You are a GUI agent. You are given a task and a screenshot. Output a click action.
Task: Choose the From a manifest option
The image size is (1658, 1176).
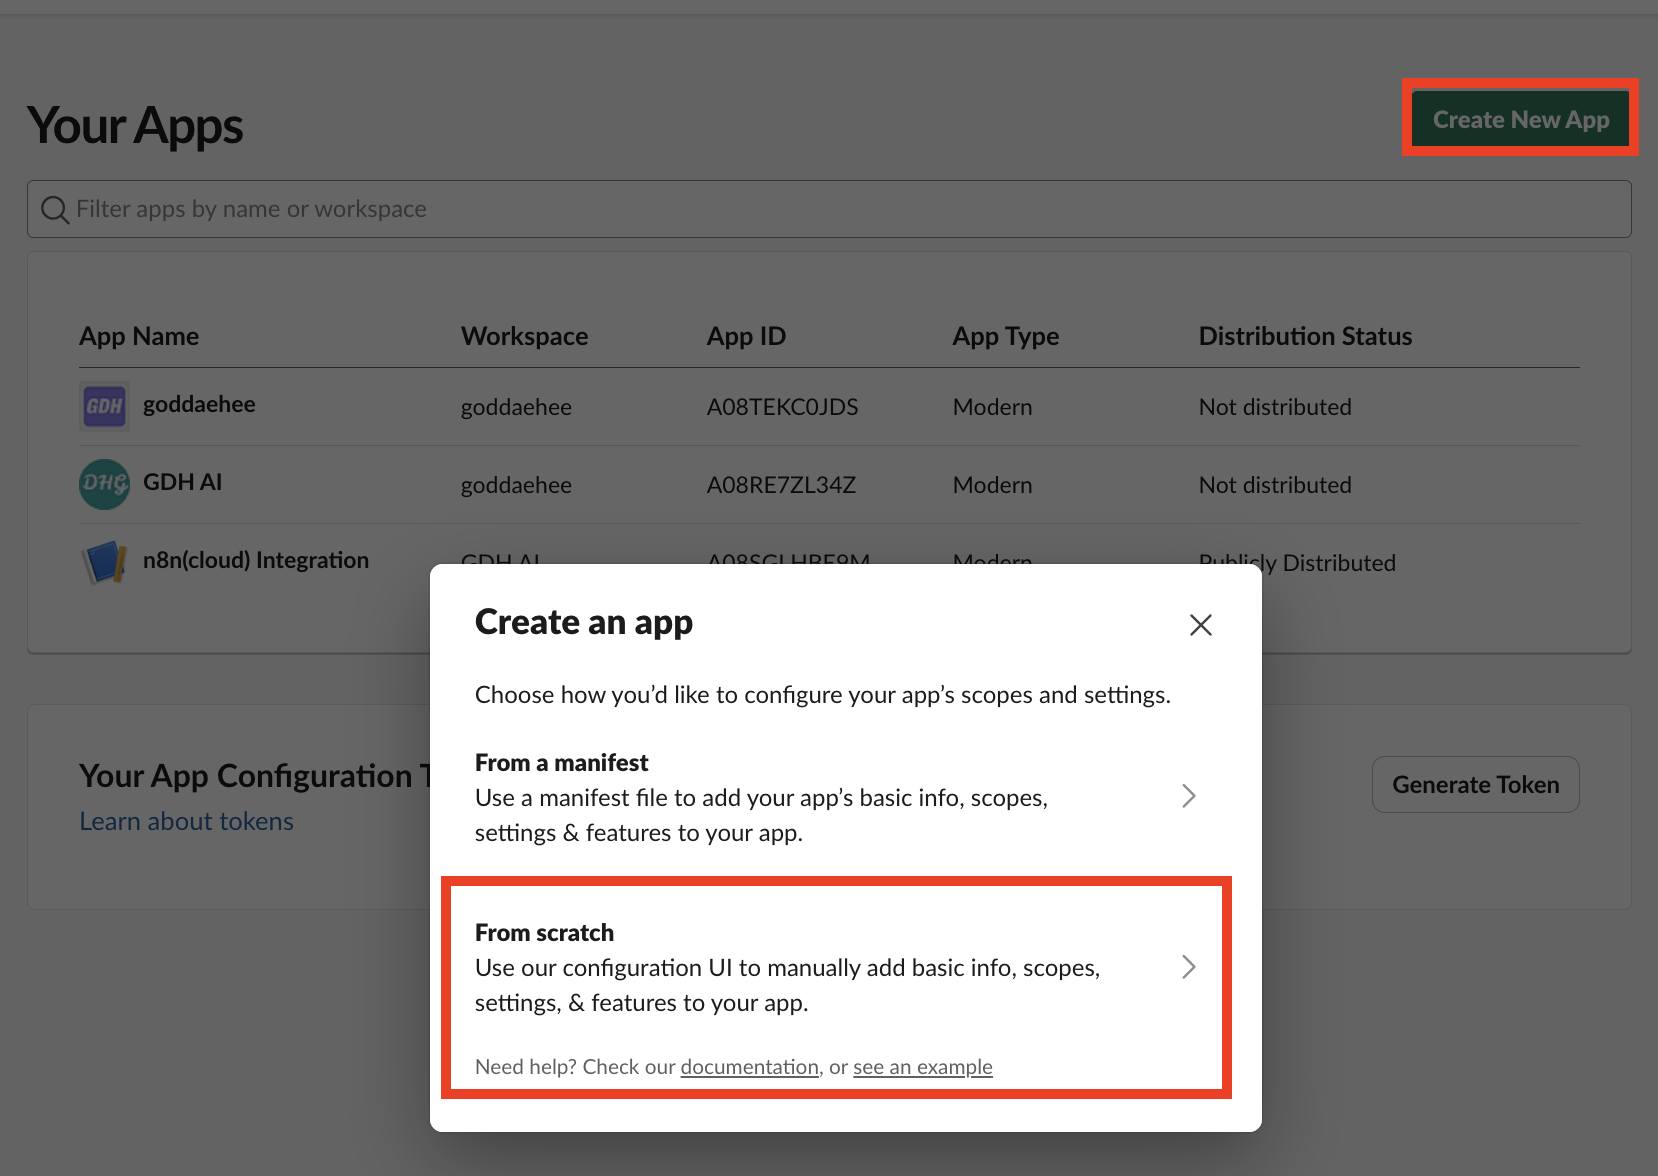coord(836,797)
